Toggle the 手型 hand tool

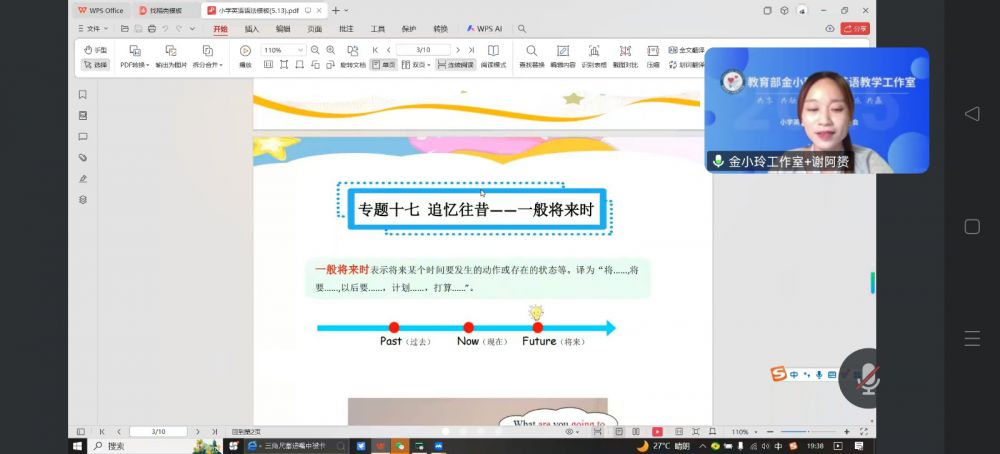point(95,50)
